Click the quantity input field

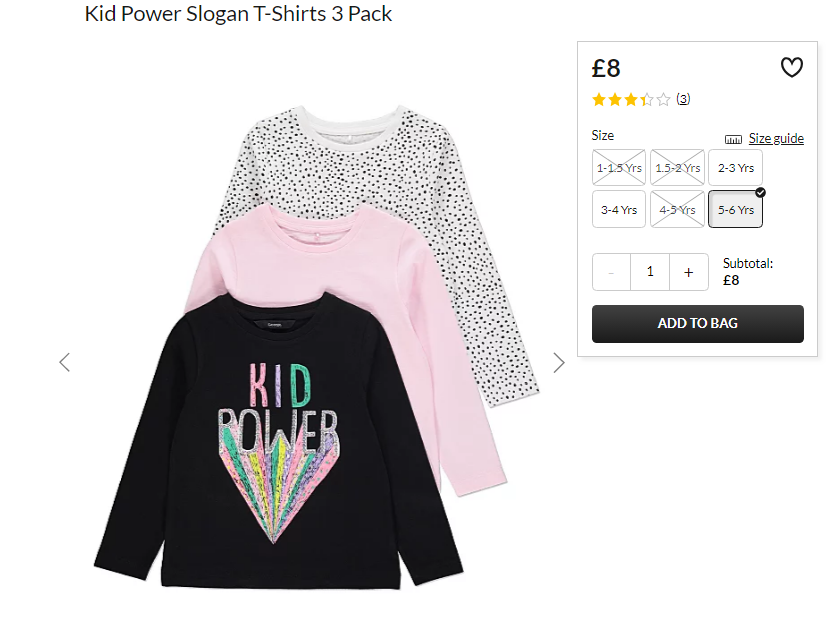tap(650, 272)
